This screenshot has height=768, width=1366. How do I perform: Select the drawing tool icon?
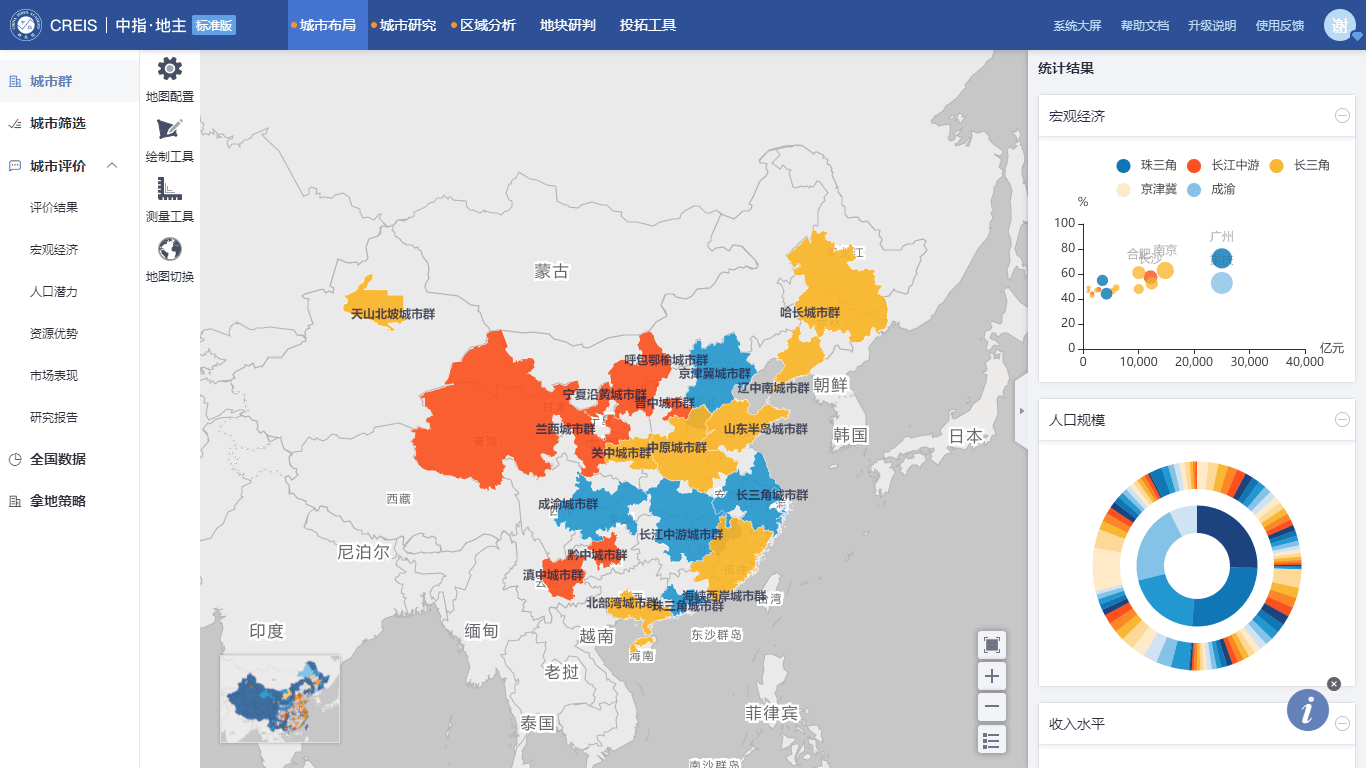coord(170,130)
